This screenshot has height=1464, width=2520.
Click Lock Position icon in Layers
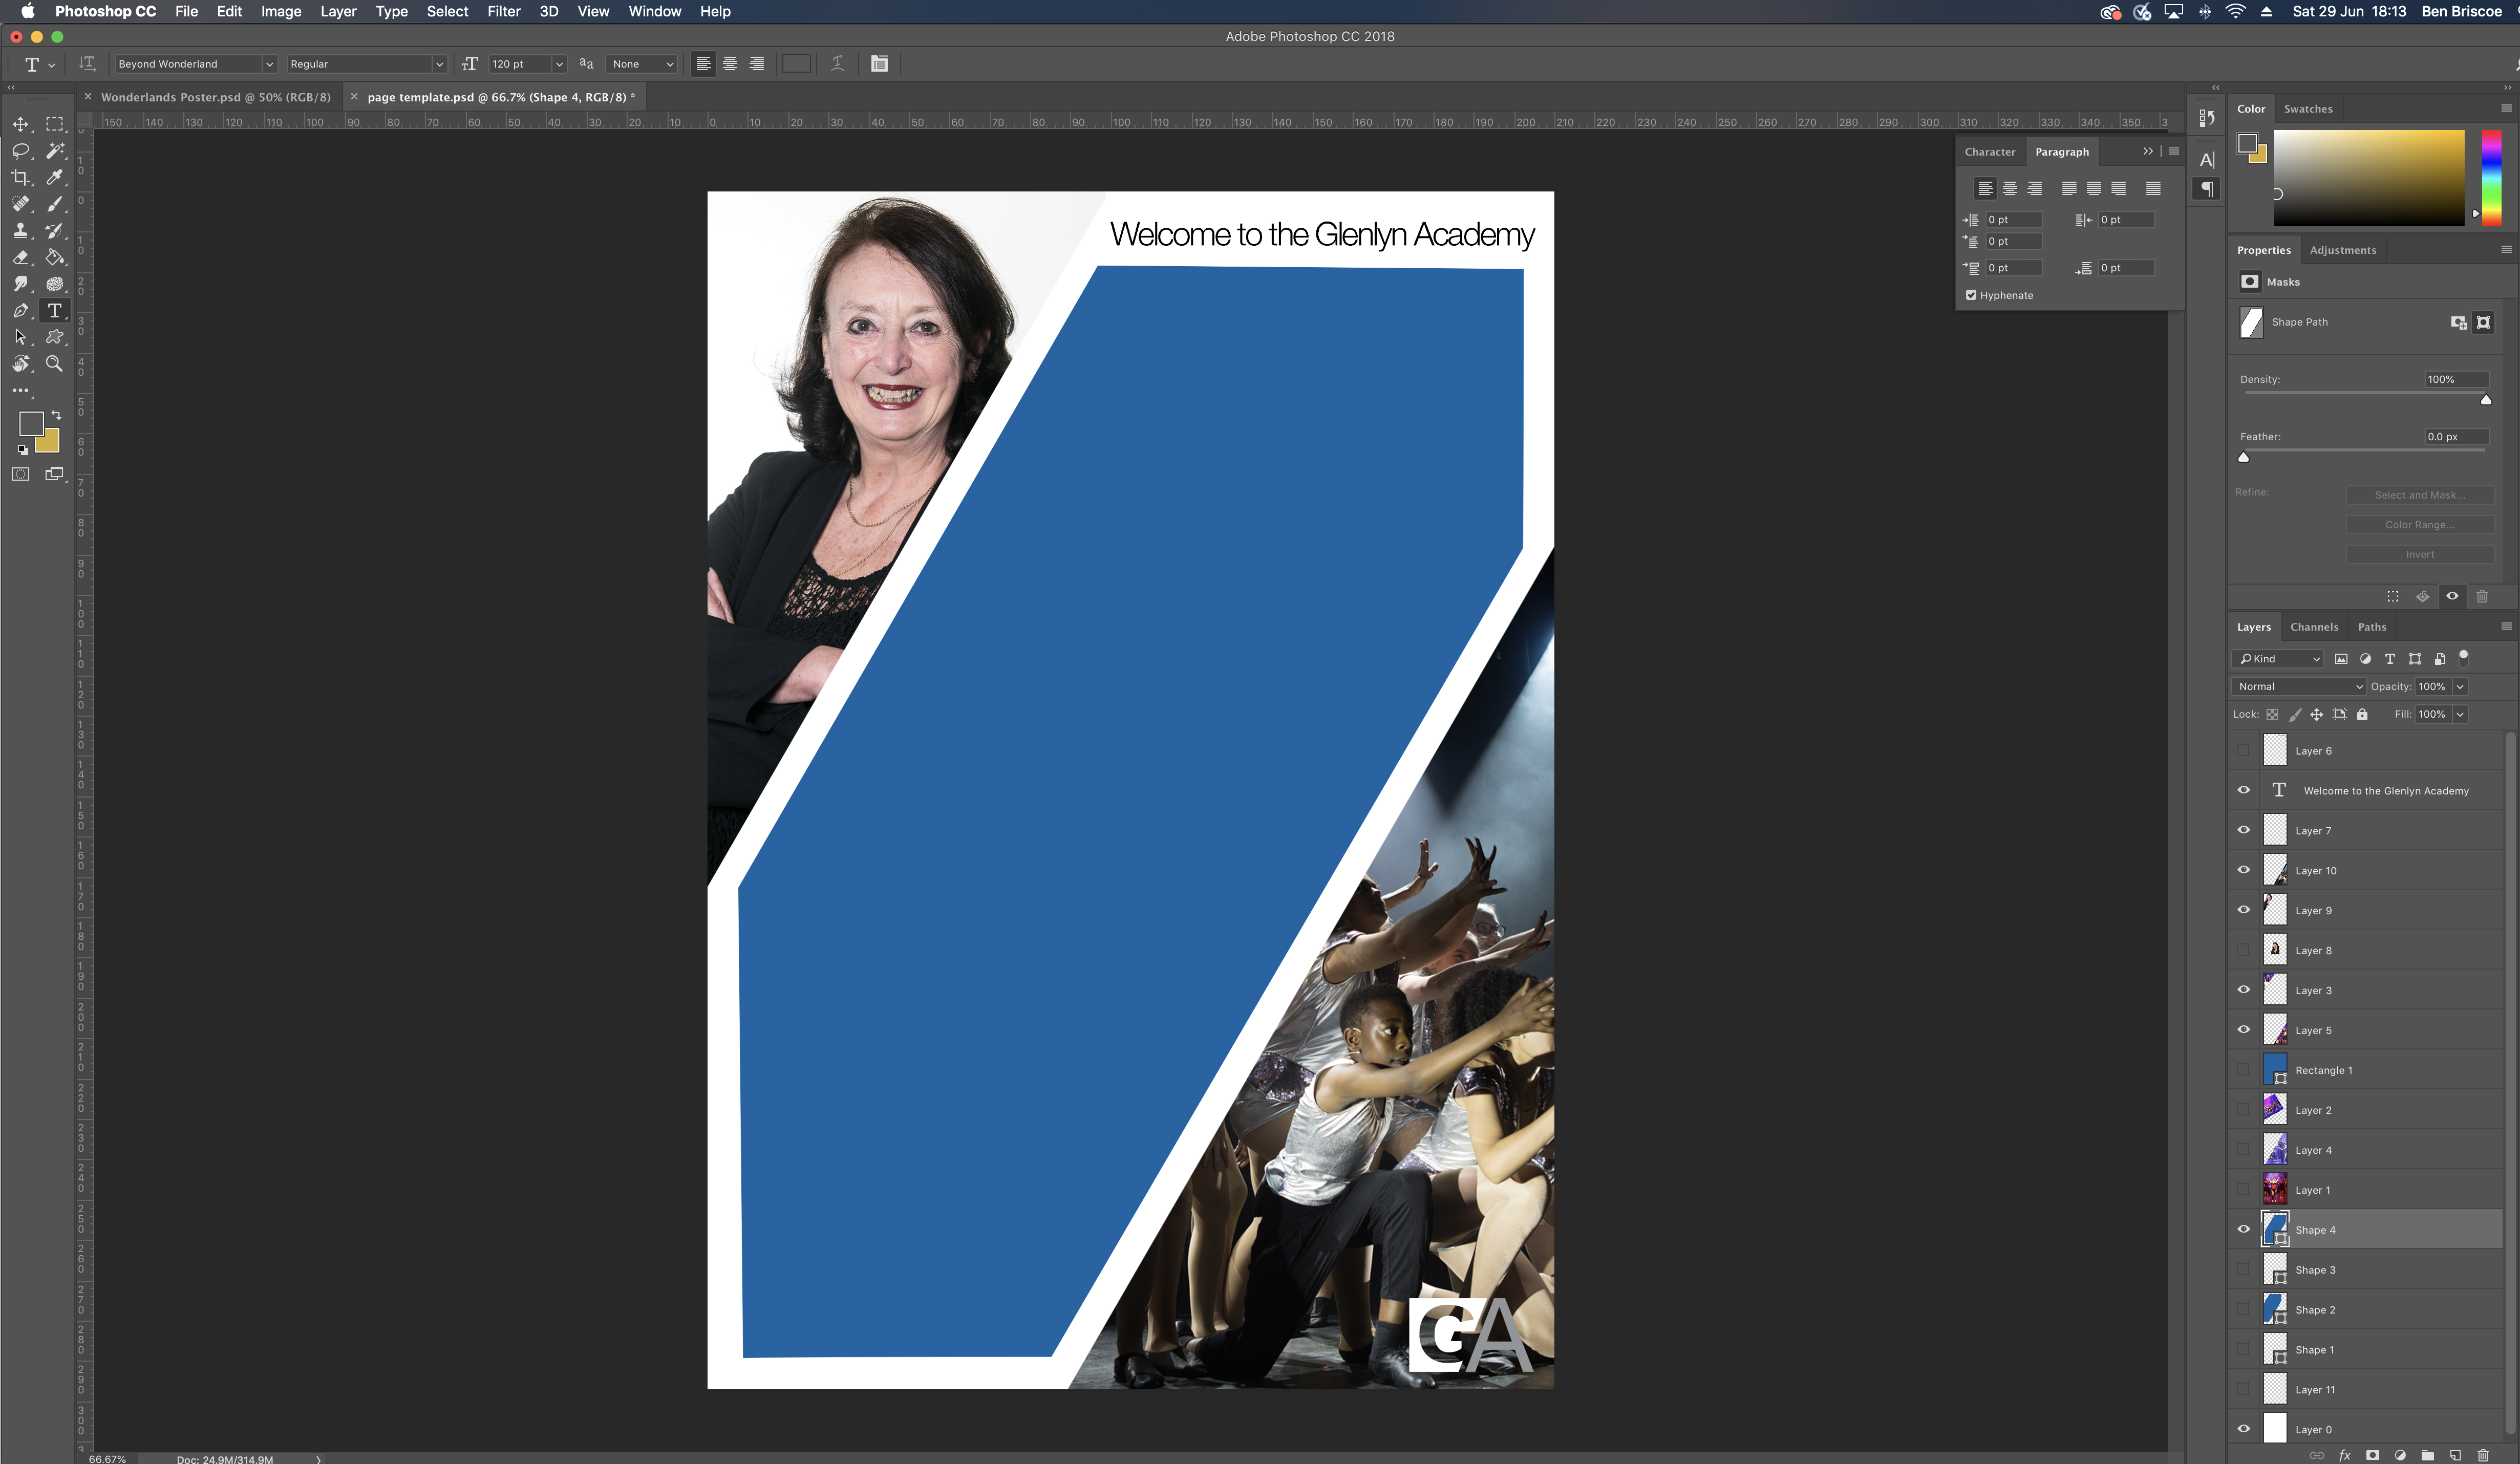tap(2317, 714)
